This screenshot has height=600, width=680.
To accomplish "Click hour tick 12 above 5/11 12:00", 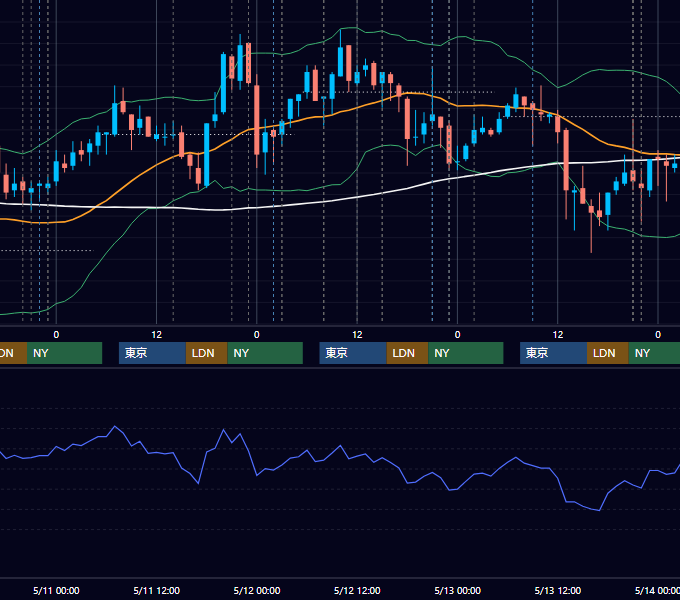I will (x=157, y=335).
